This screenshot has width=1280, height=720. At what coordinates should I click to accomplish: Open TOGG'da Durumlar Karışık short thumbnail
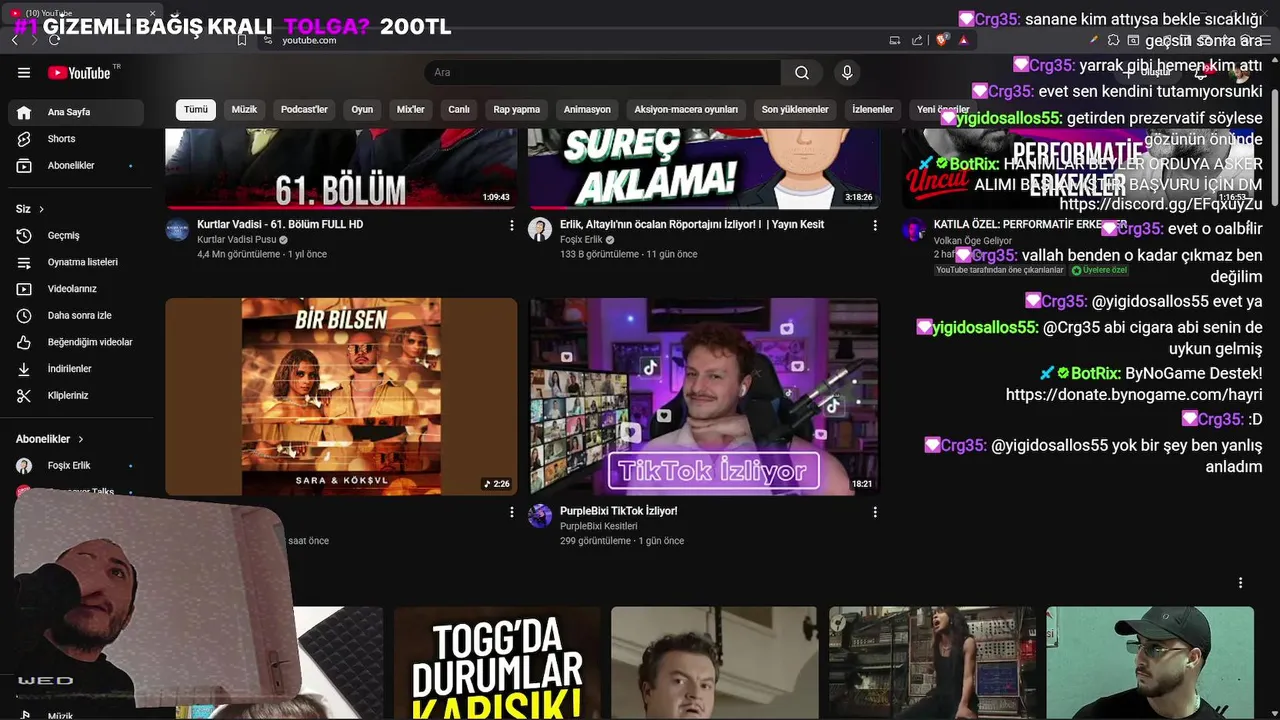point(497,662)
